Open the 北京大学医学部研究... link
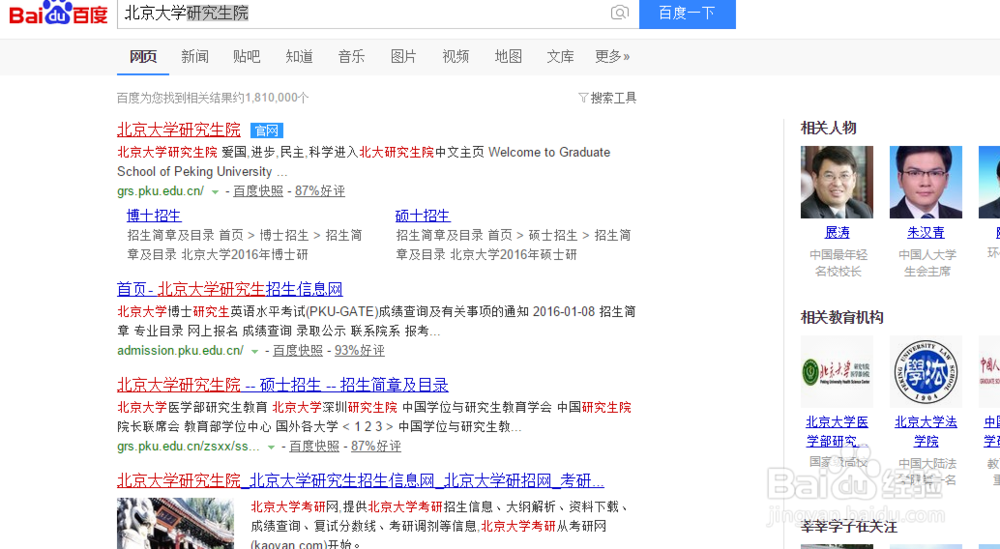Image resolution: width=1000 pixels, height=549 pixels. click(837, 431)
